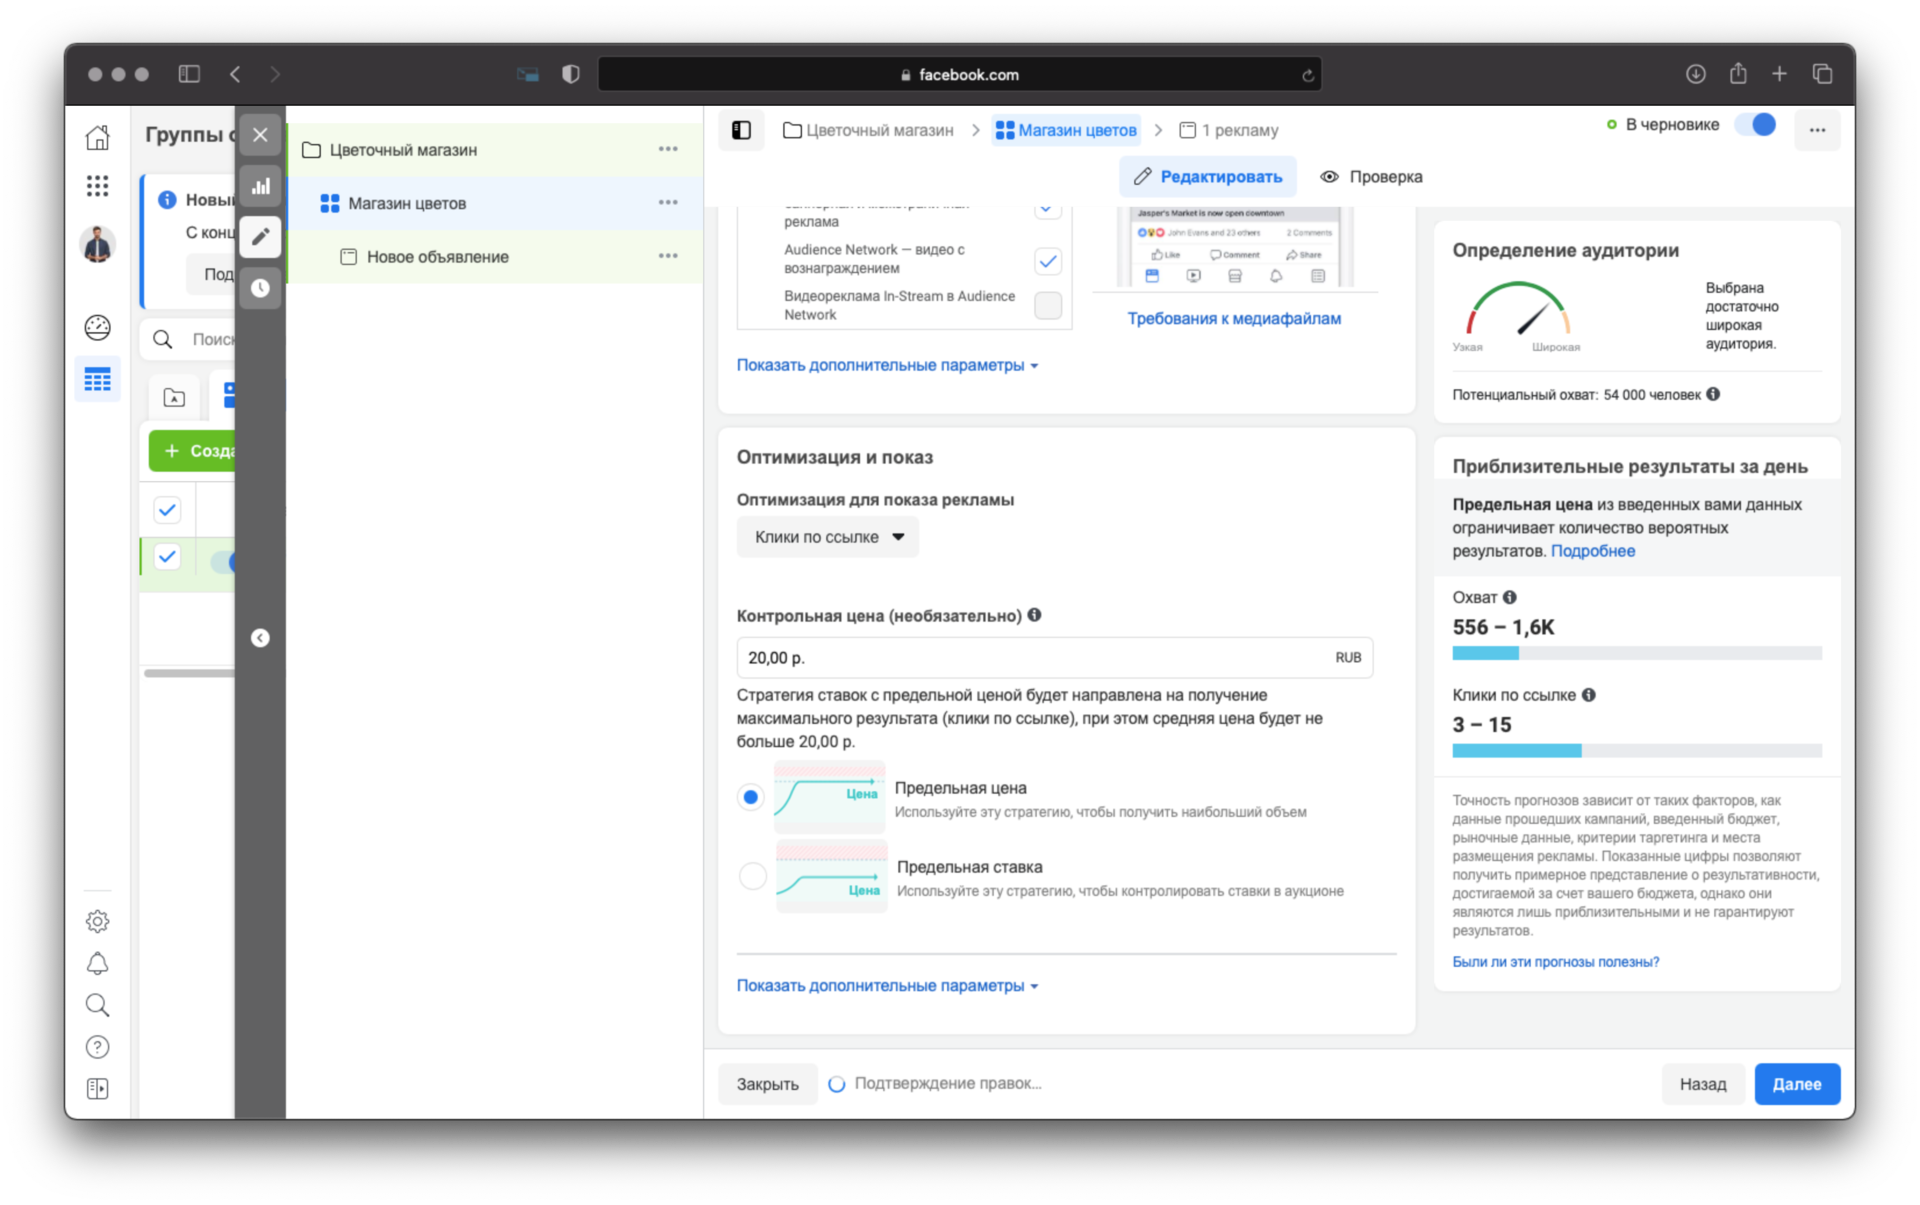Click the Далее button
Image resolution: width=1920 pixels, height=1205 pixels.
1796,1084
